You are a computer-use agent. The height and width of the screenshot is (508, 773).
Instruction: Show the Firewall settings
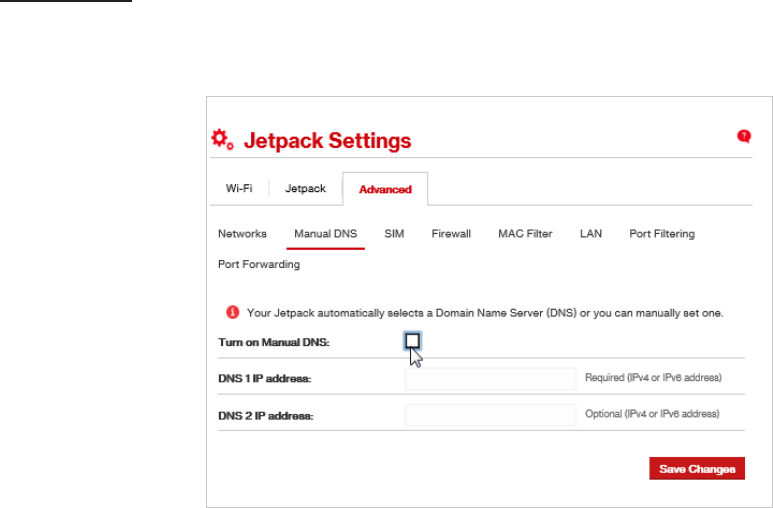pos(451,234)
